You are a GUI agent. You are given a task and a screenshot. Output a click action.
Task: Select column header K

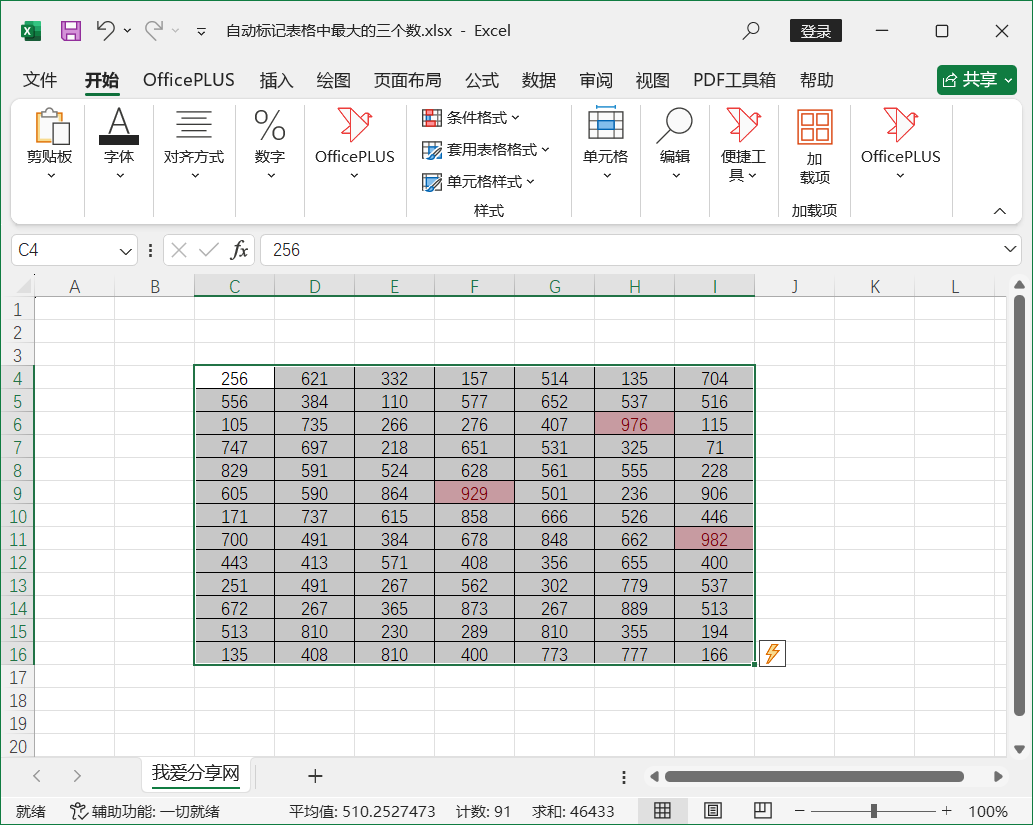click(x=874, y=287)
